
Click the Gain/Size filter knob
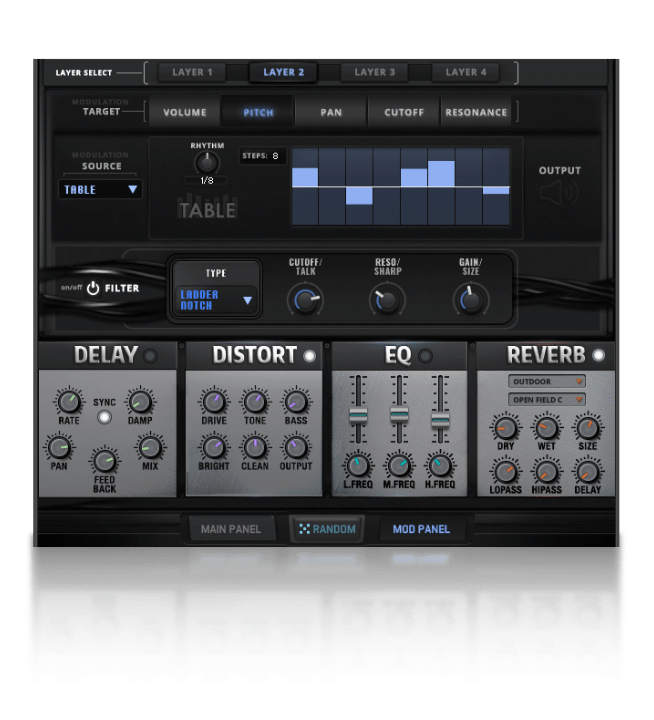[x=469, y=298]
